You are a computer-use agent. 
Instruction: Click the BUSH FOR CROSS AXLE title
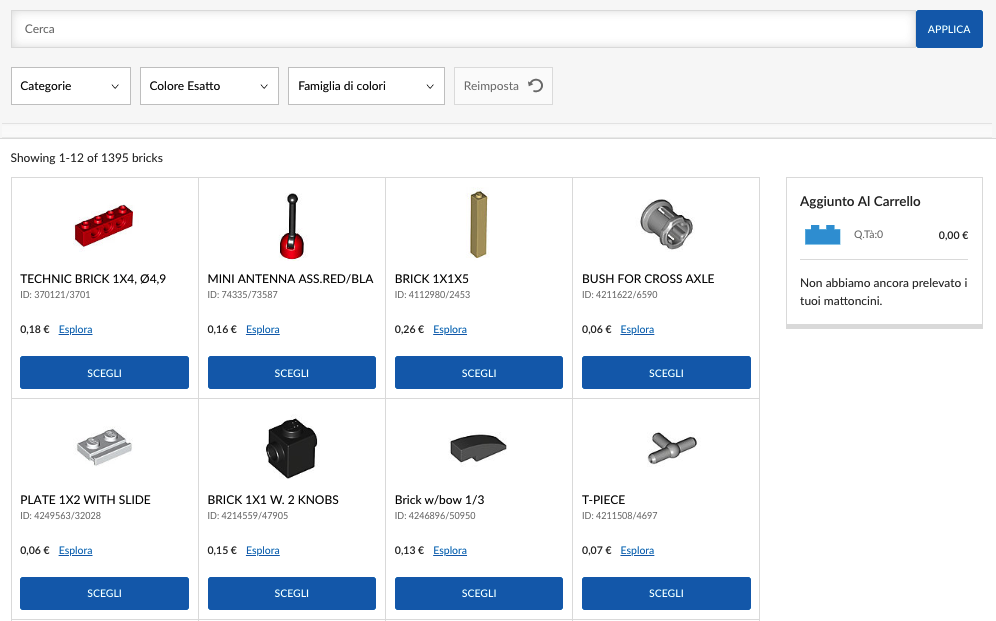coord(648,279)
